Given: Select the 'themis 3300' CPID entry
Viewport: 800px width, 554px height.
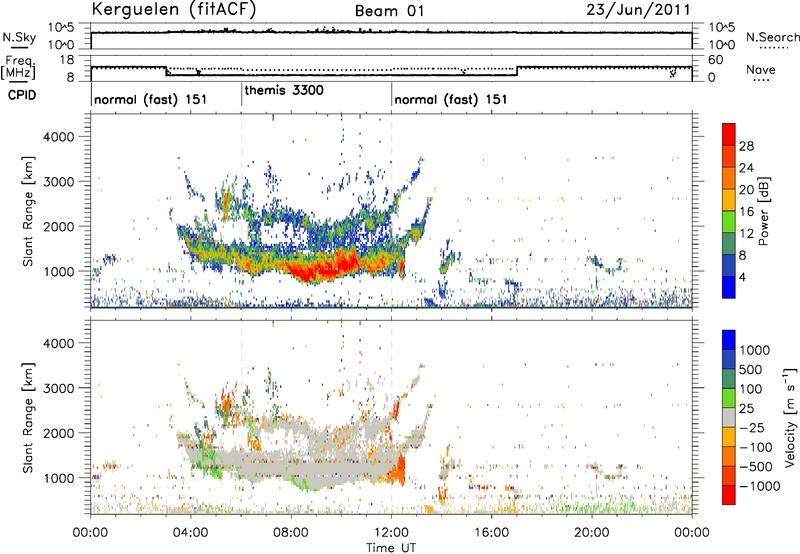Looking at the screenshot, I should [x=284, y=91].
